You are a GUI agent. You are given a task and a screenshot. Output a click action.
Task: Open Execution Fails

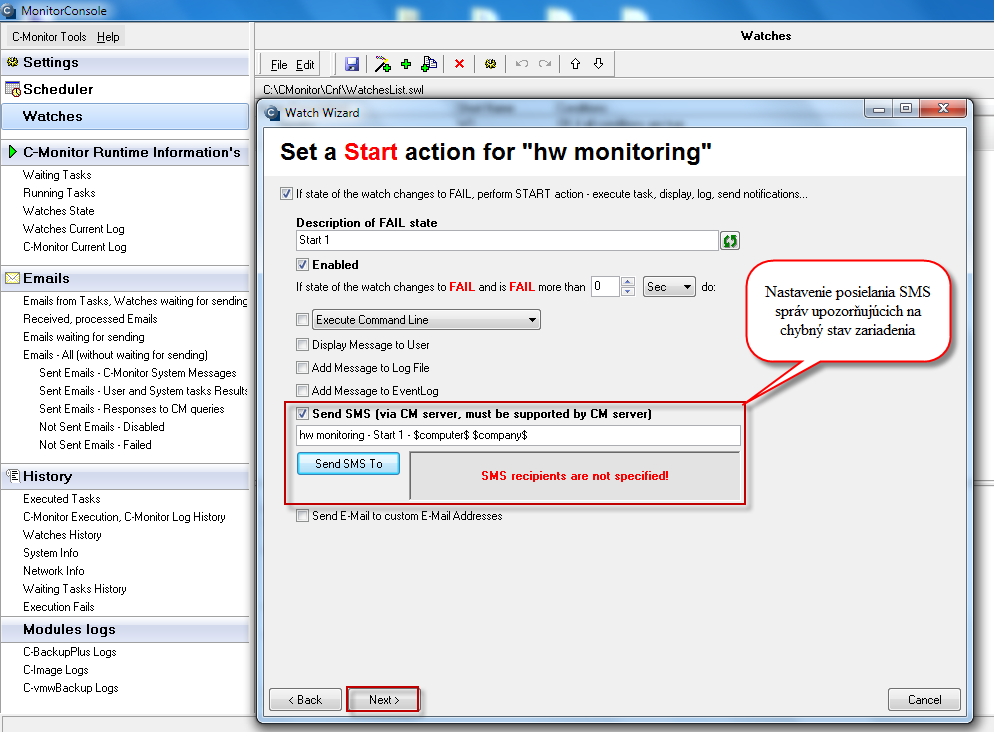tap(58, 607)
